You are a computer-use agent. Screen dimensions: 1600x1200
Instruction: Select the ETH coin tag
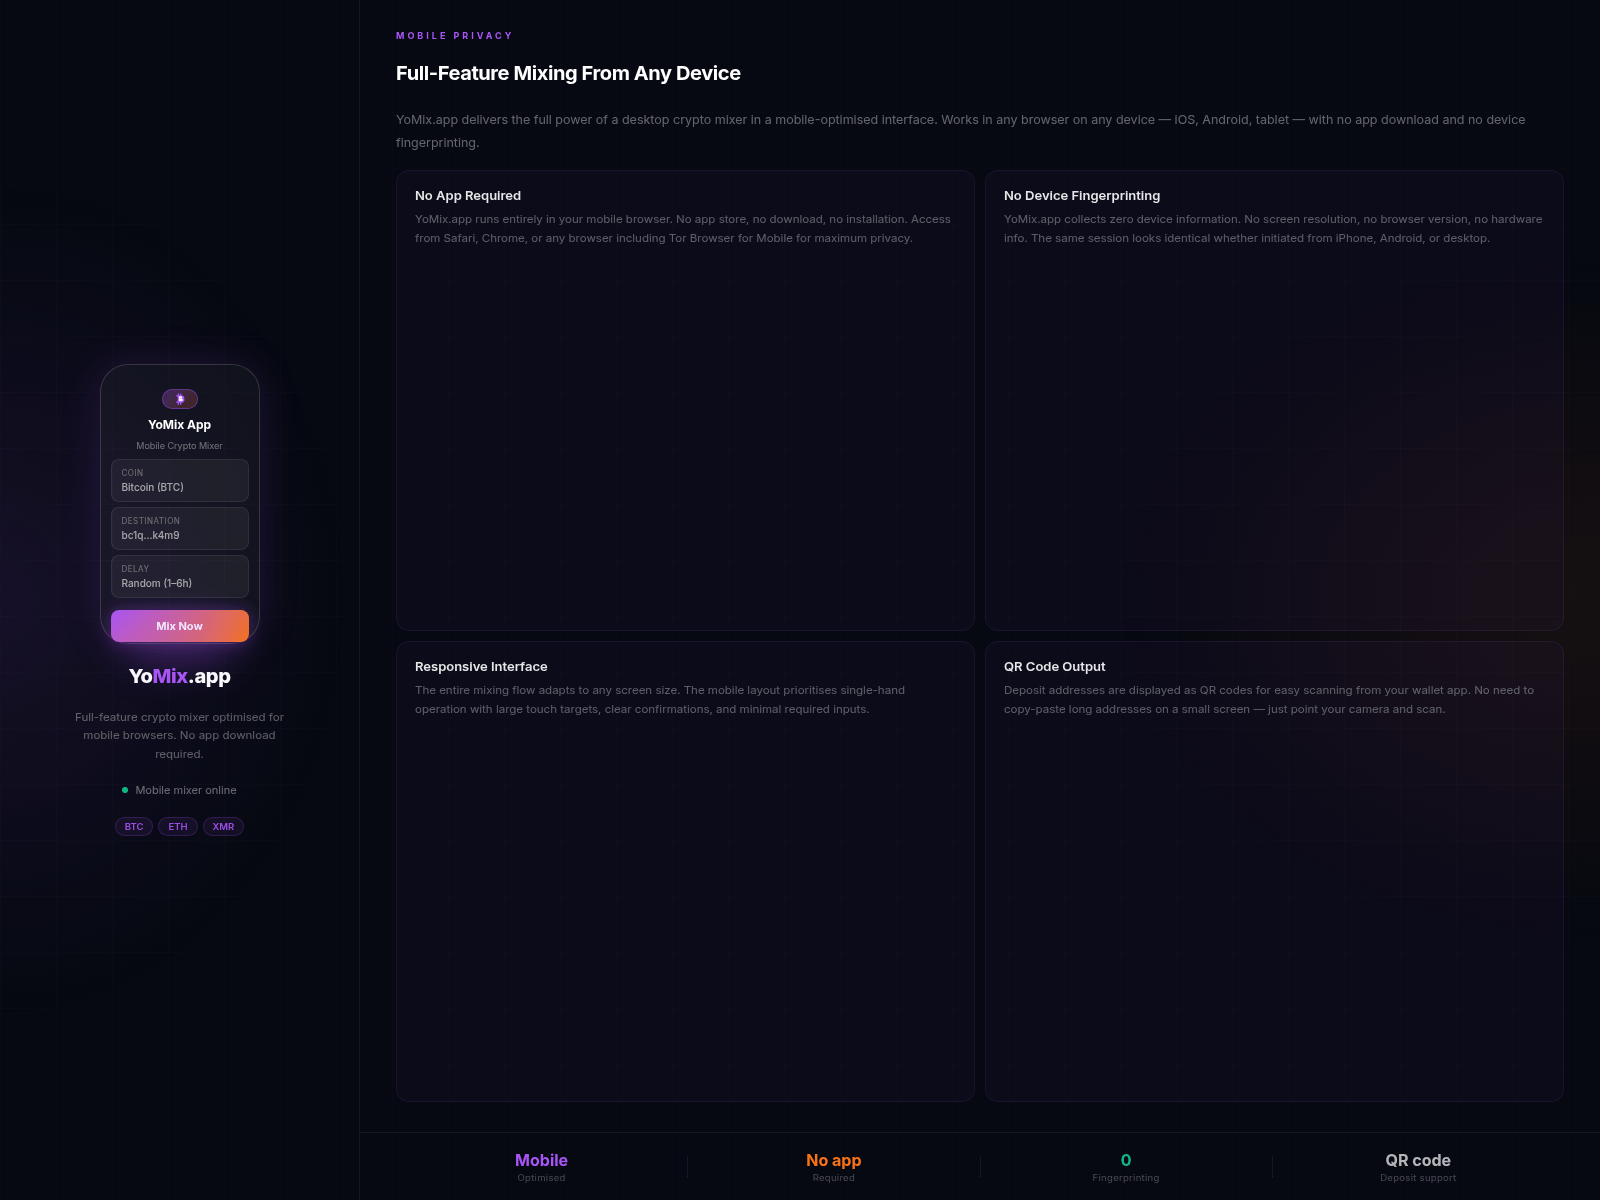click(178, 827)
